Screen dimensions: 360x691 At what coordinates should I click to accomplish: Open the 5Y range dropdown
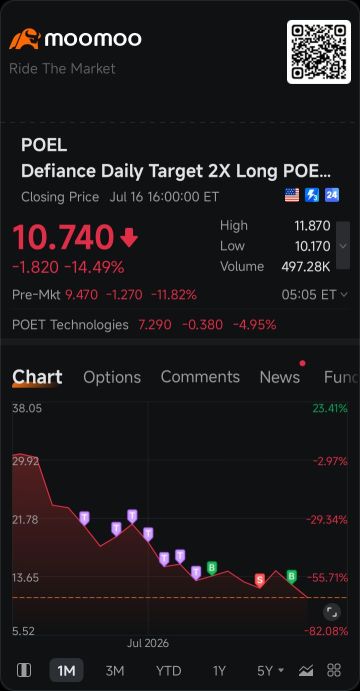(x=270, y=671)
